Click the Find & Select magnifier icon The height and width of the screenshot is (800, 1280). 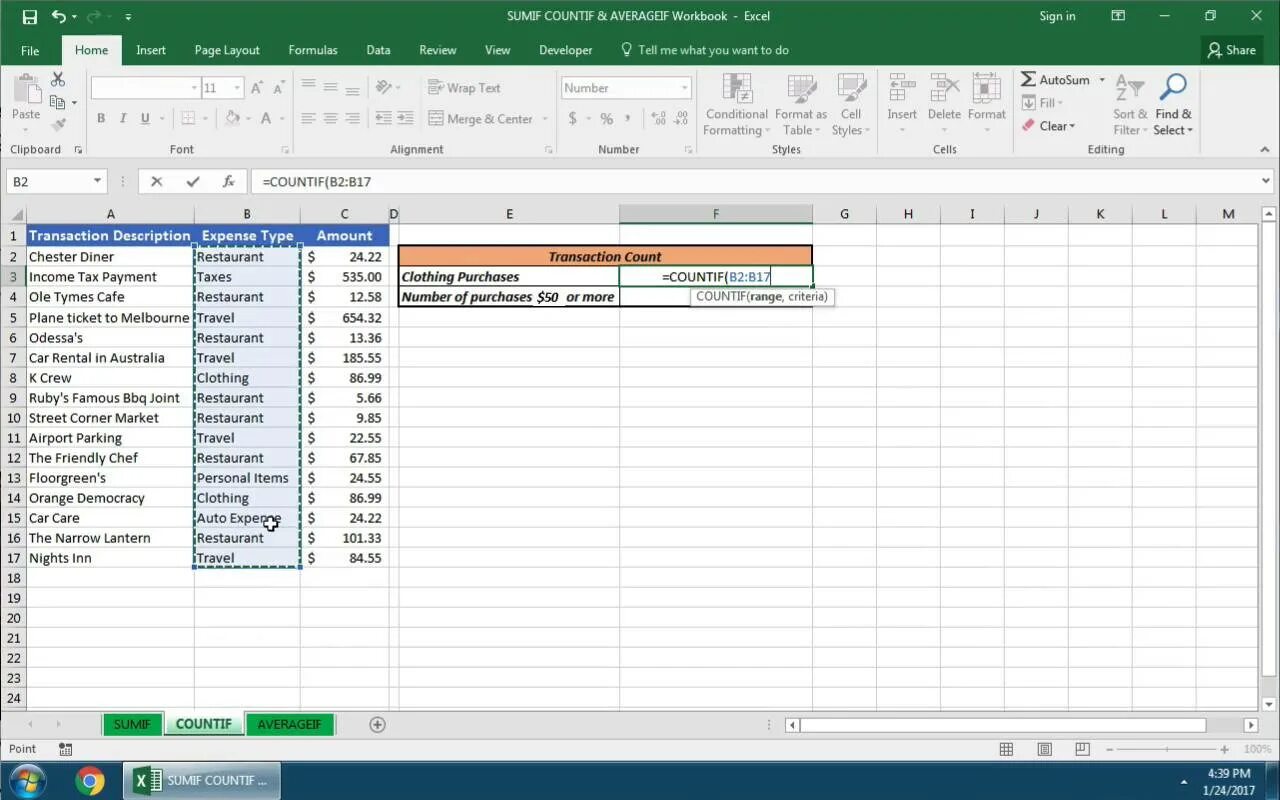pos(1172,88)
